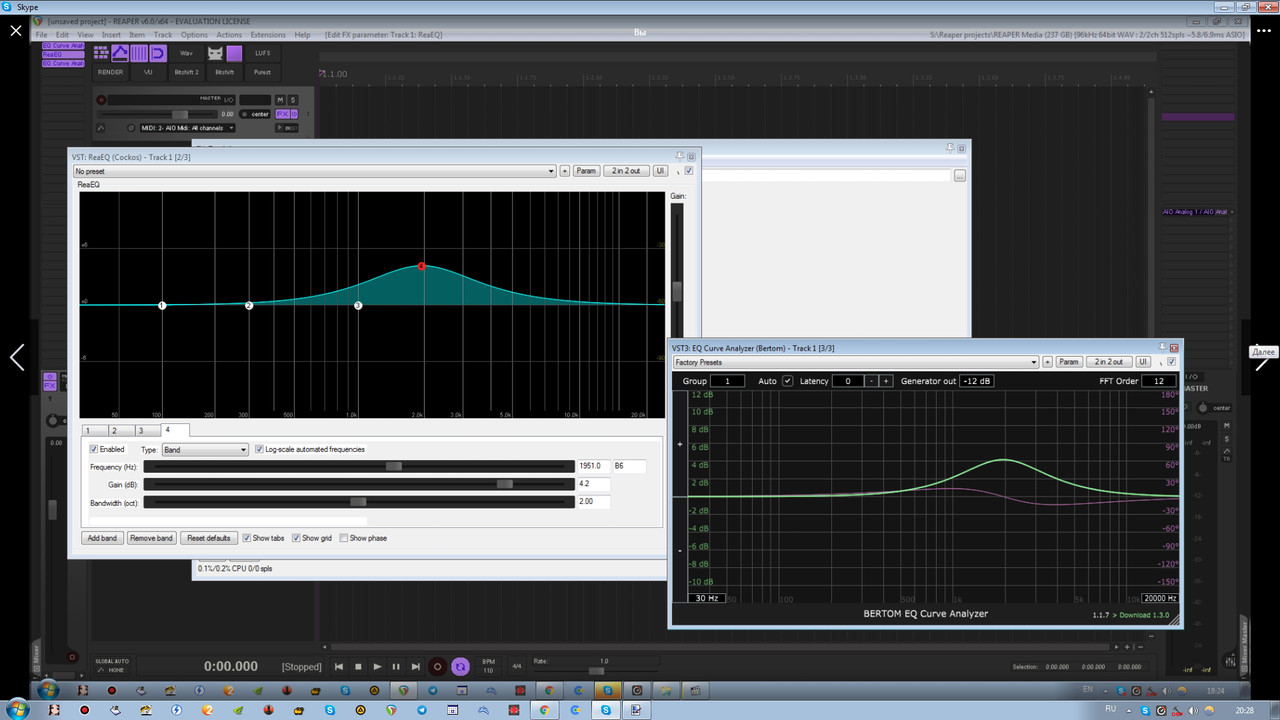Switch to band tab 1 in ReaEQ
The width and height of the screenshot is (1280, 720).
pos(88,430)
